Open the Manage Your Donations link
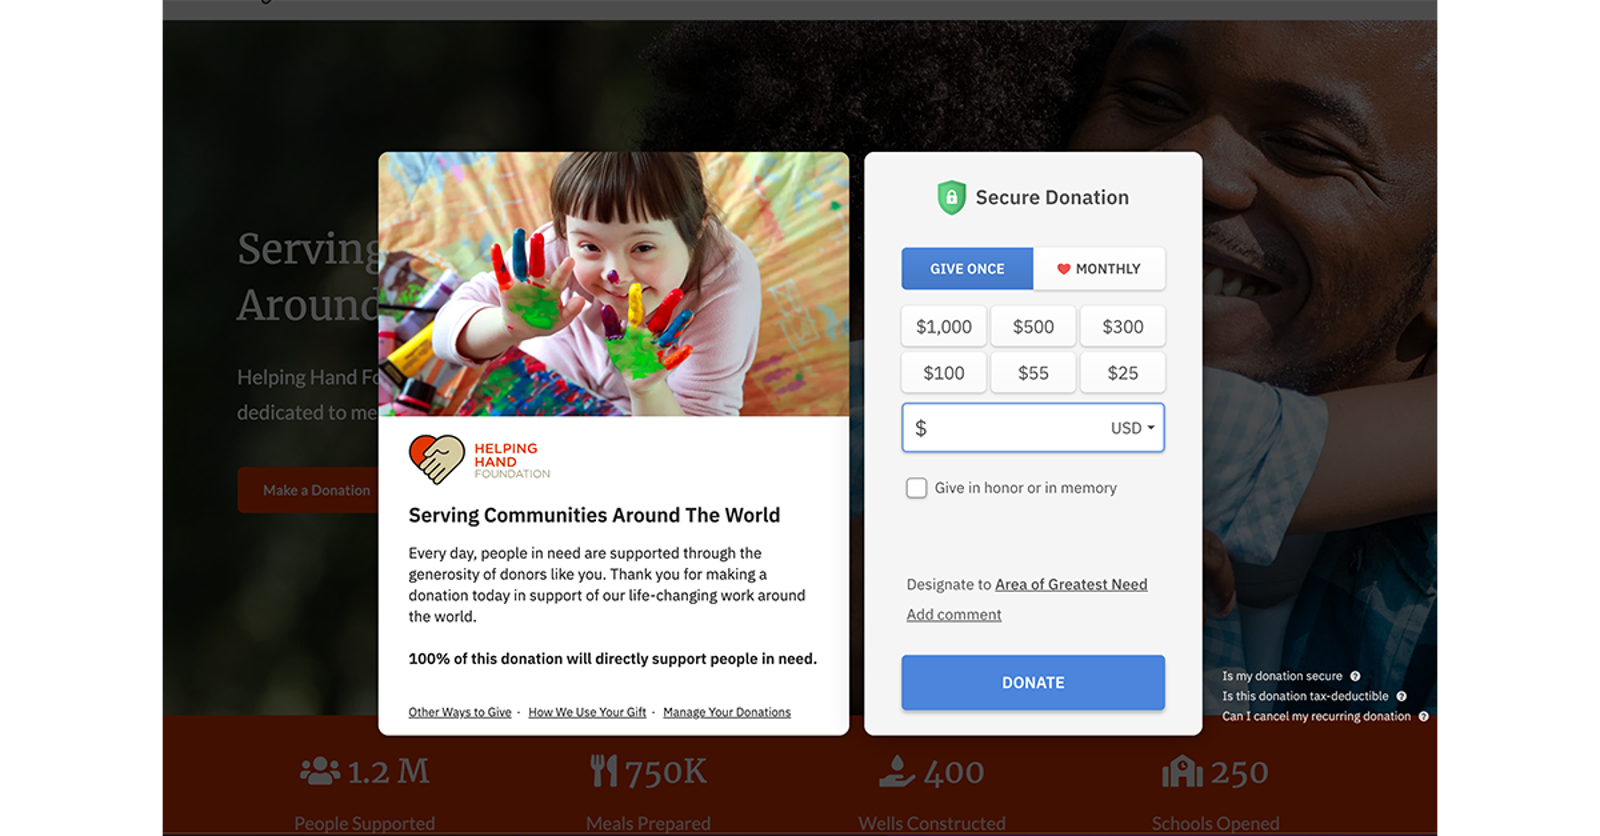1600x836 pixels. point(727,712)
